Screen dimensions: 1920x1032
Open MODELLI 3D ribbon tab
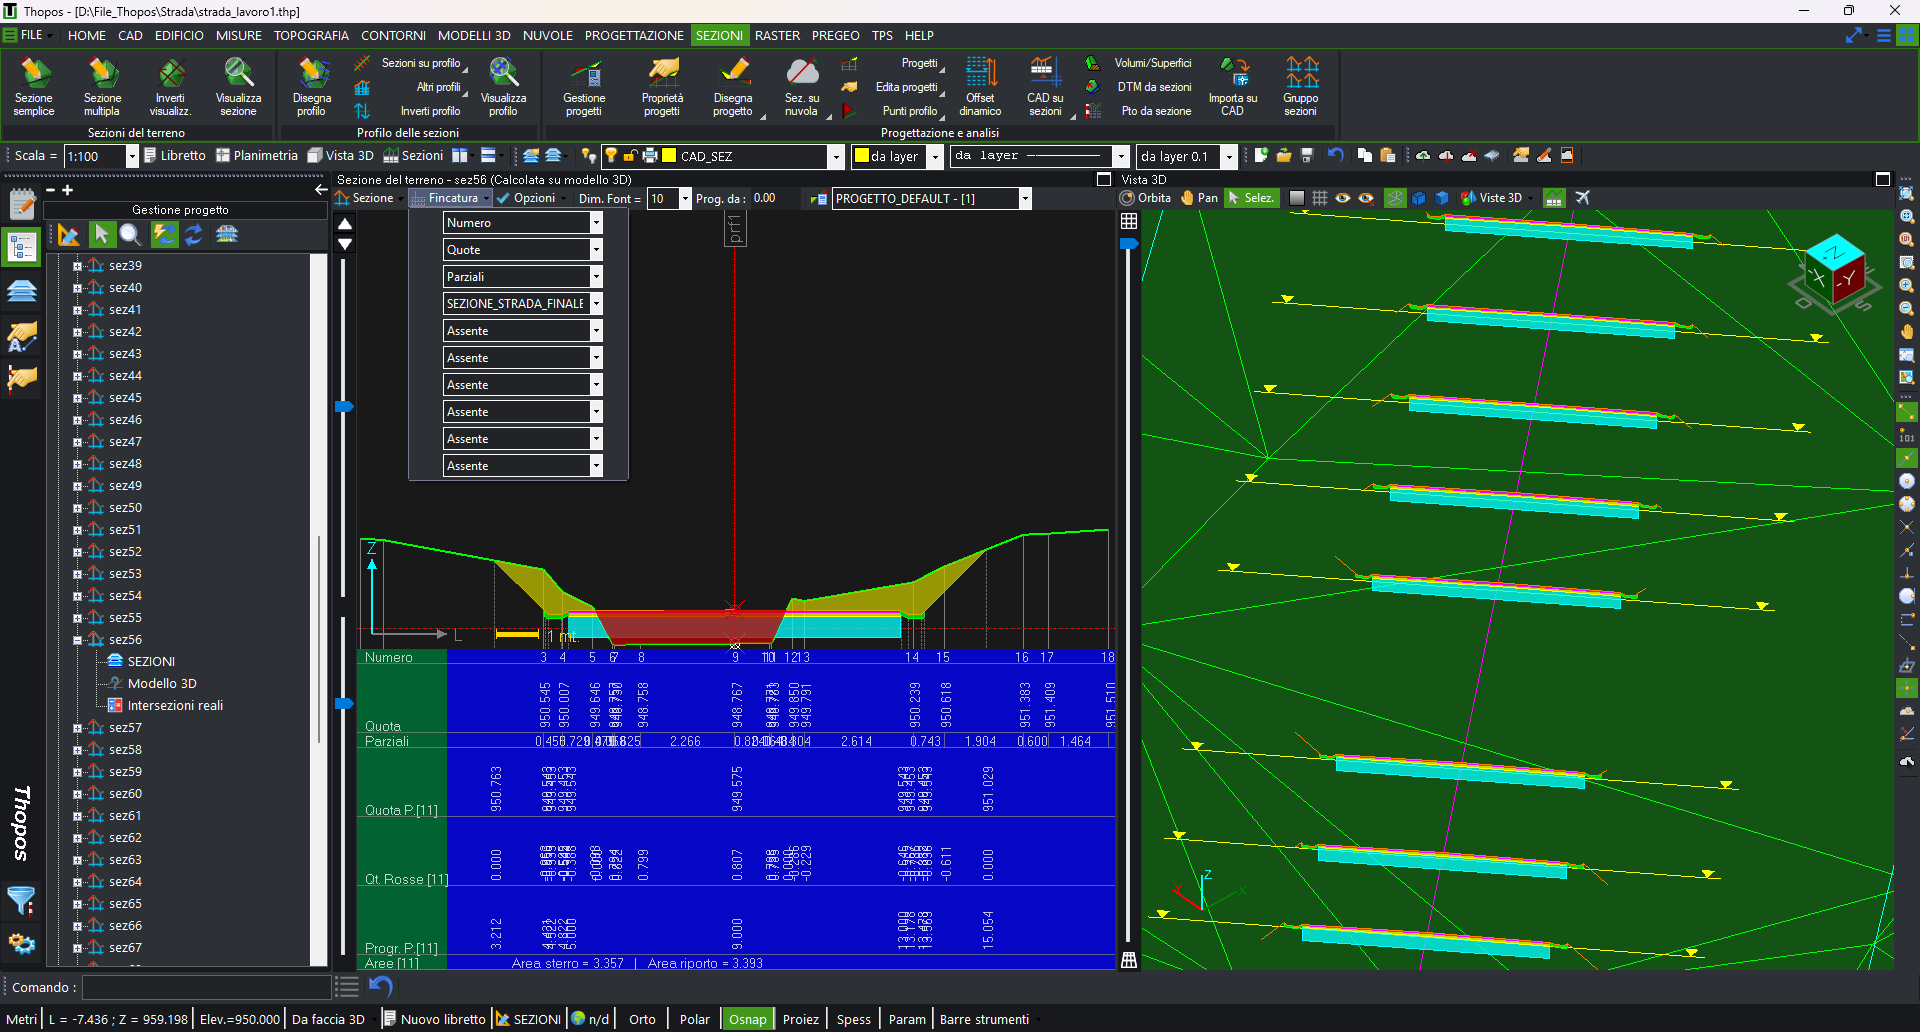(474, 35)
